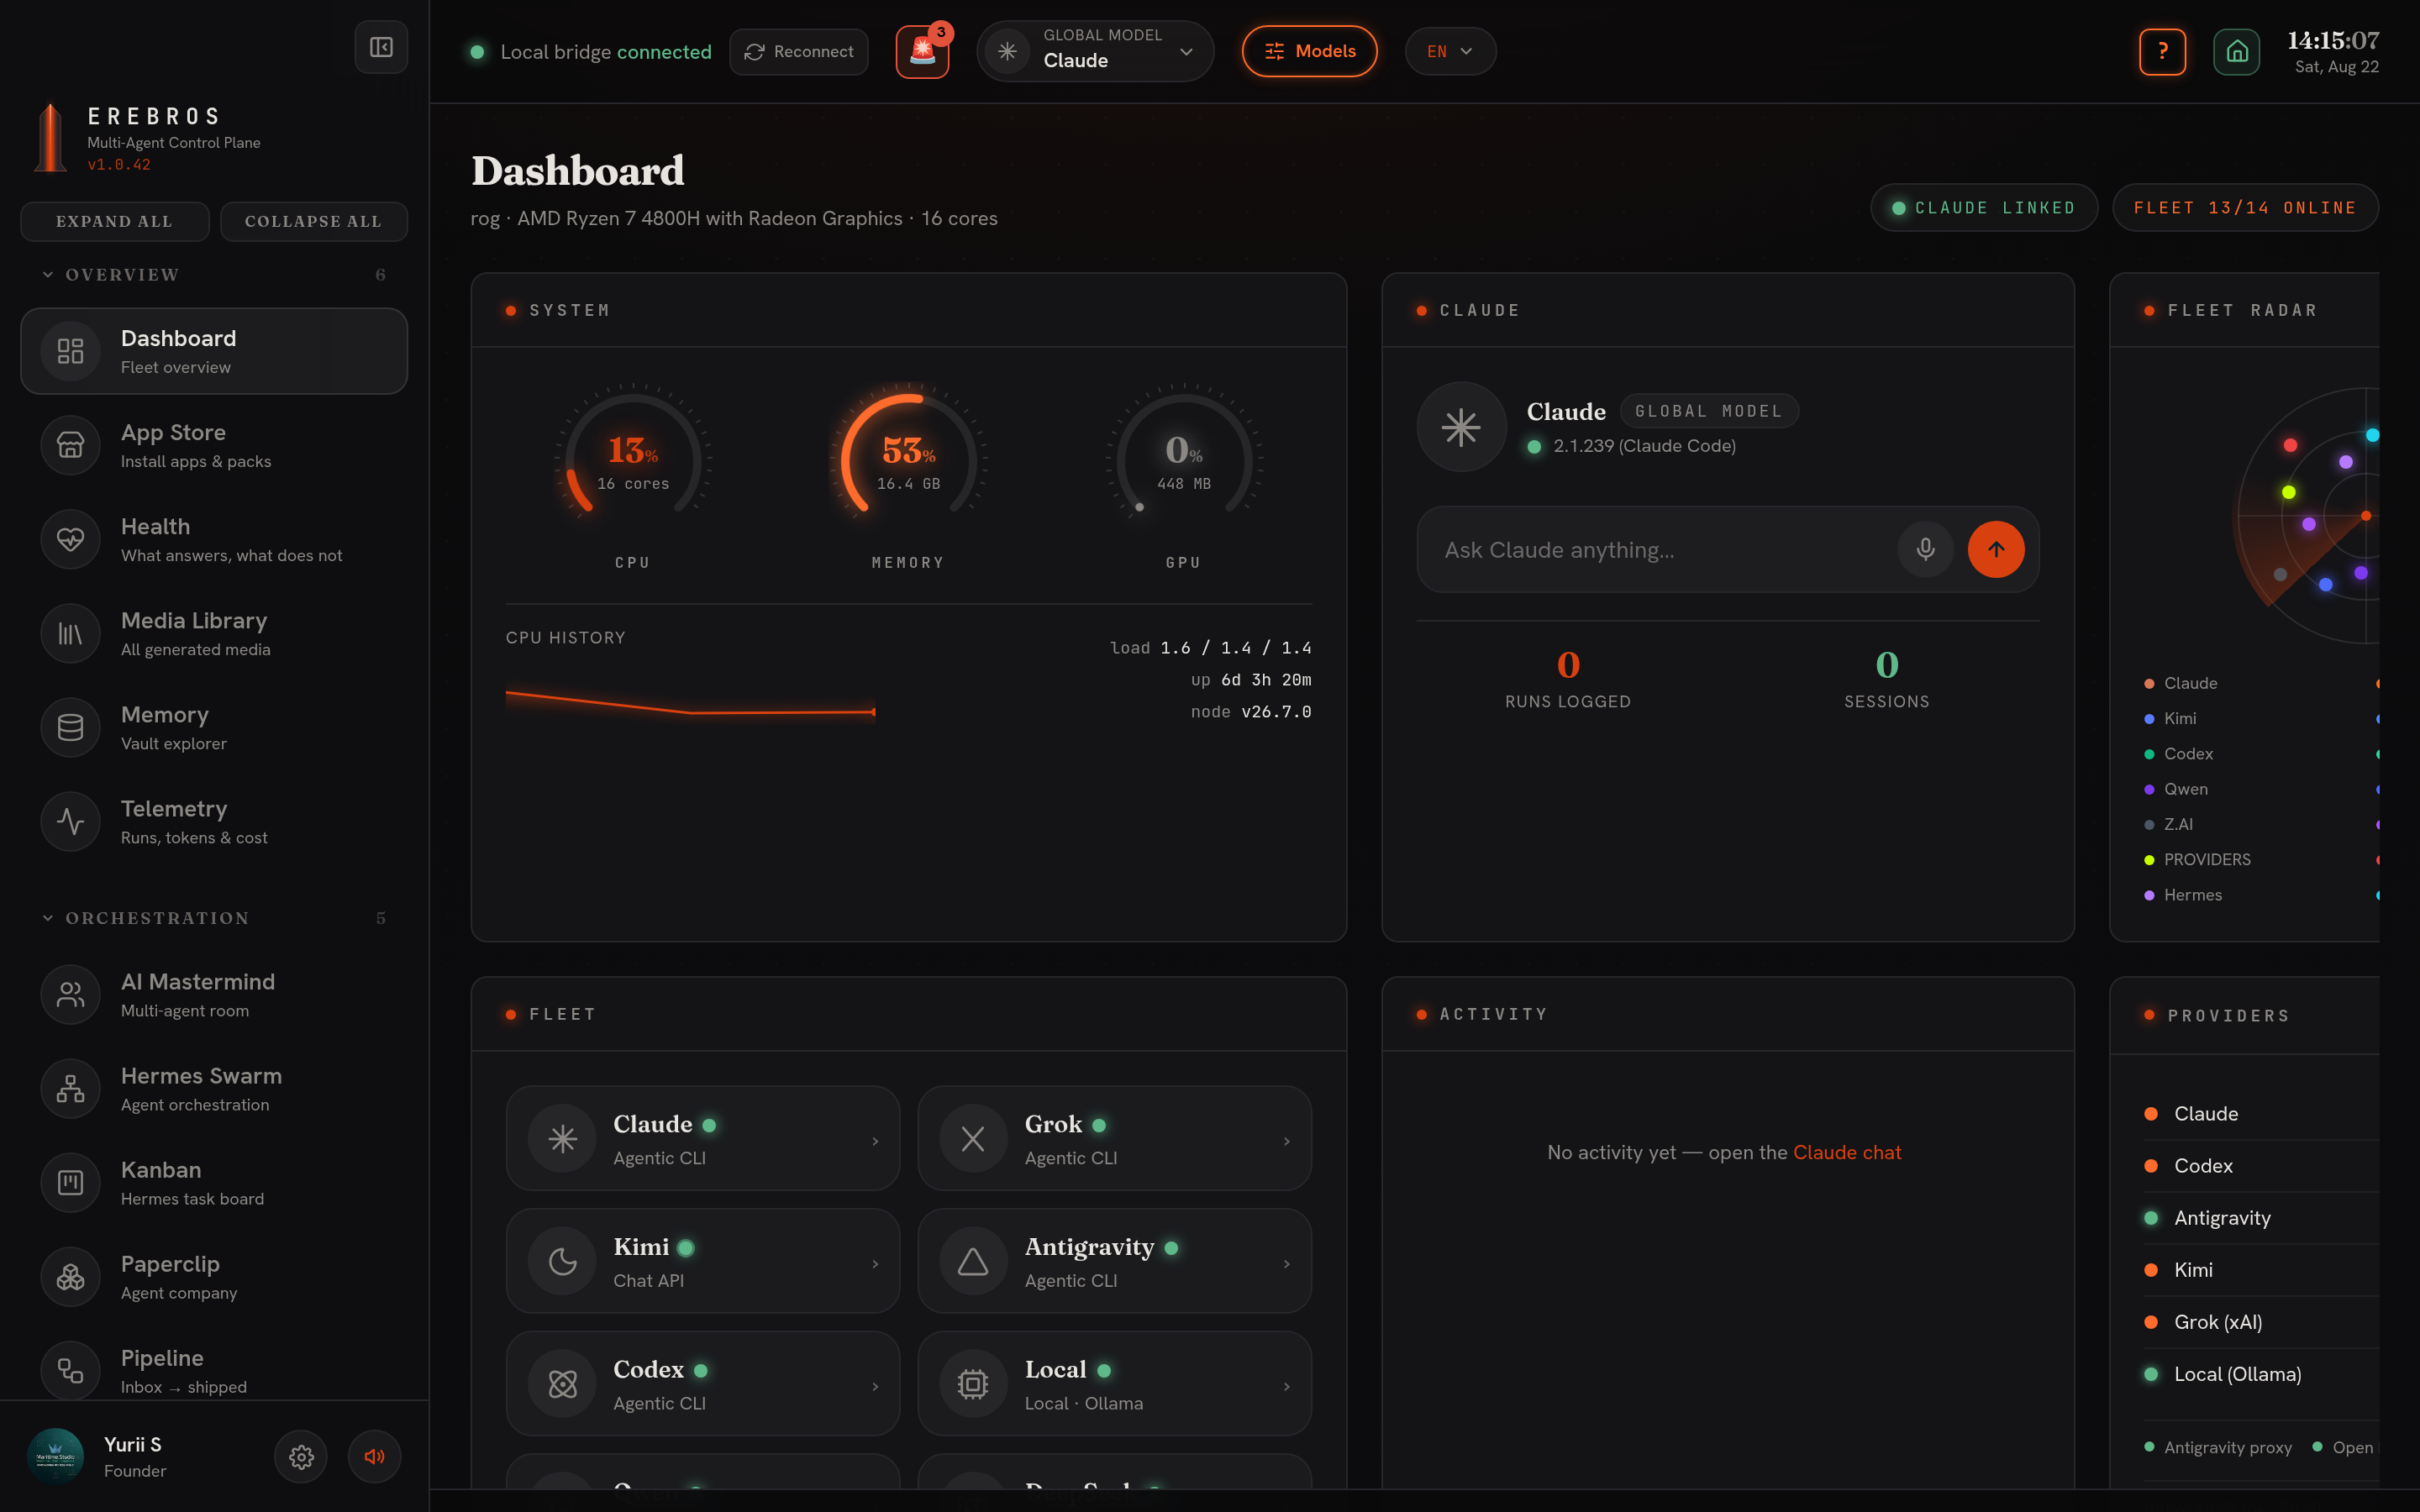Image resolution: width=2420 pixels, height=1512 pixels.
Task: Open the Global Model Claude dropdown
Action: click(1095, 51)
